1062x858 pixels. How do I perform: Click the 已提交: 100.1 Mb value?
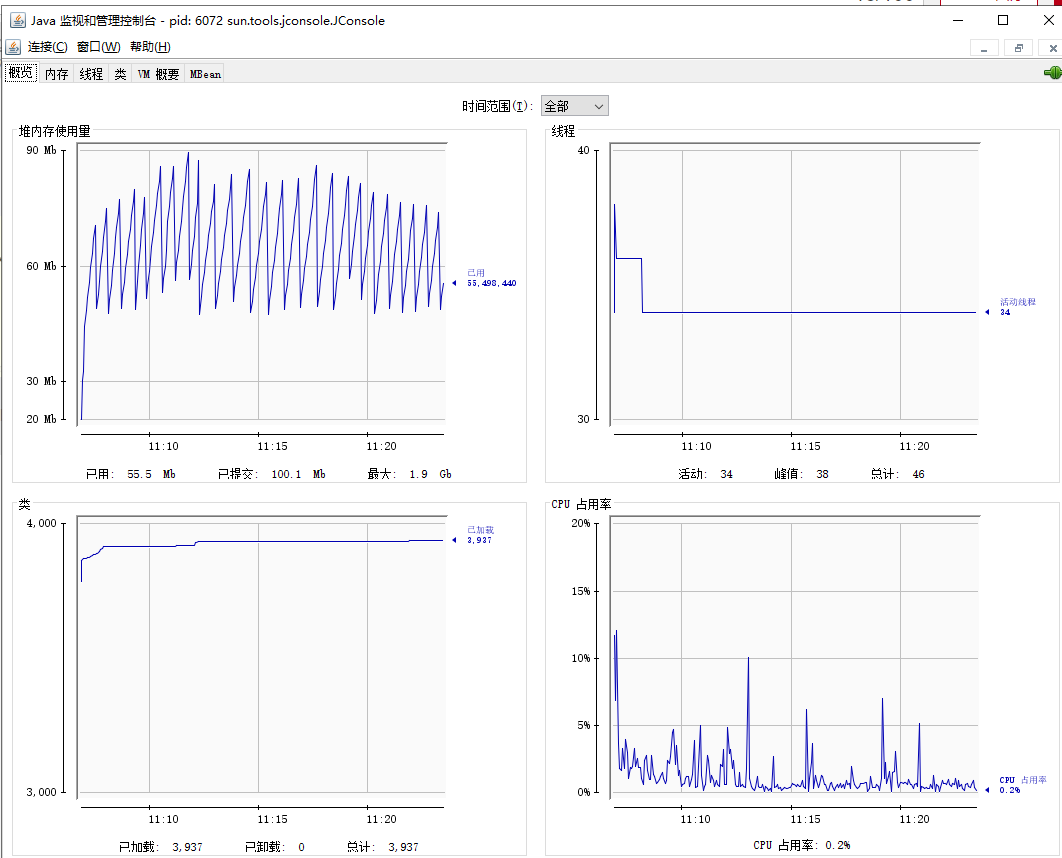pyautogui.click(x=272, y=474)
